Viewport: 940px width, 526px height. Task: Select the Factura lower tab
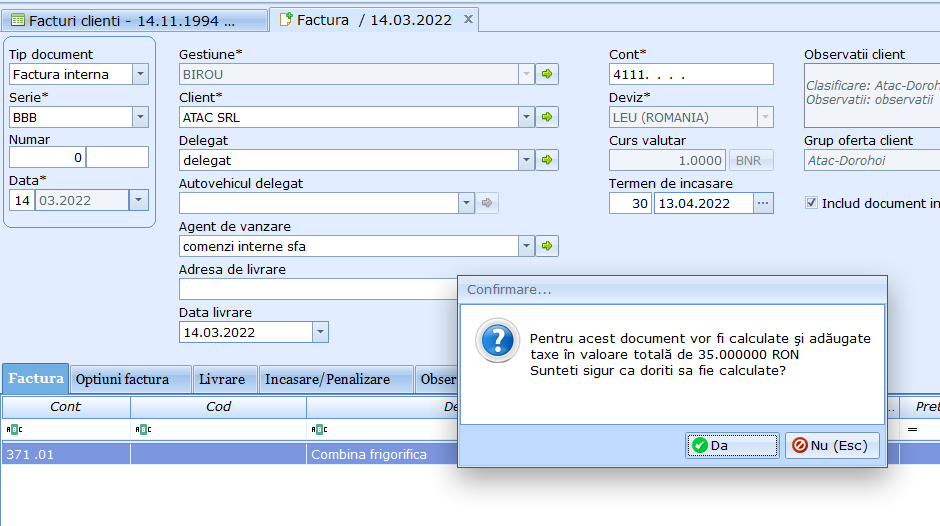36,378
